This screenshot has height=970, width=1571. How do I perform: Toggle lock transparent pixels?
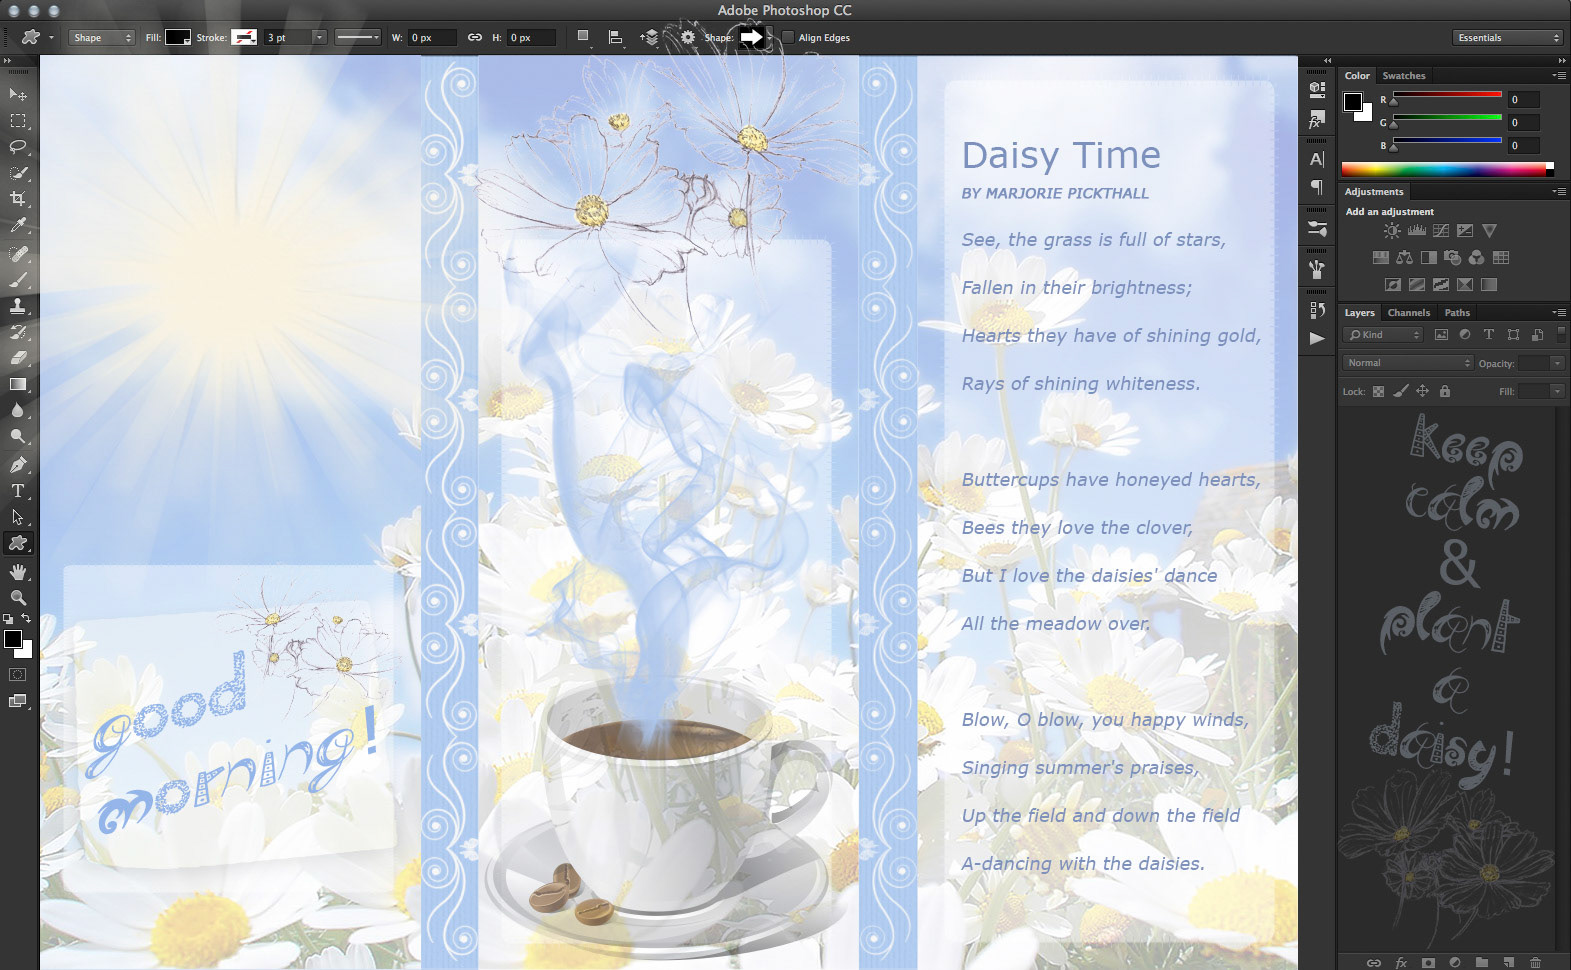pos(1378,391)
